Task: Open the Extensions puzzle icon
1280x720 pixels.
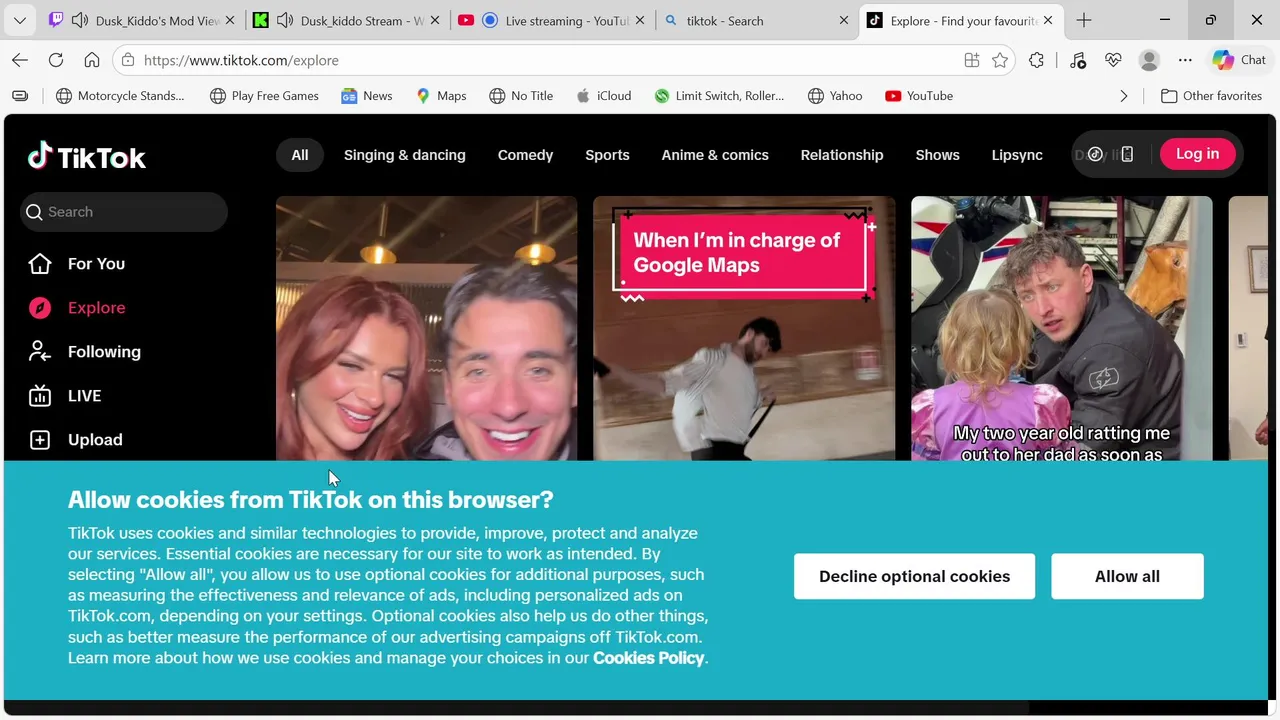Action: [1036, 60]
